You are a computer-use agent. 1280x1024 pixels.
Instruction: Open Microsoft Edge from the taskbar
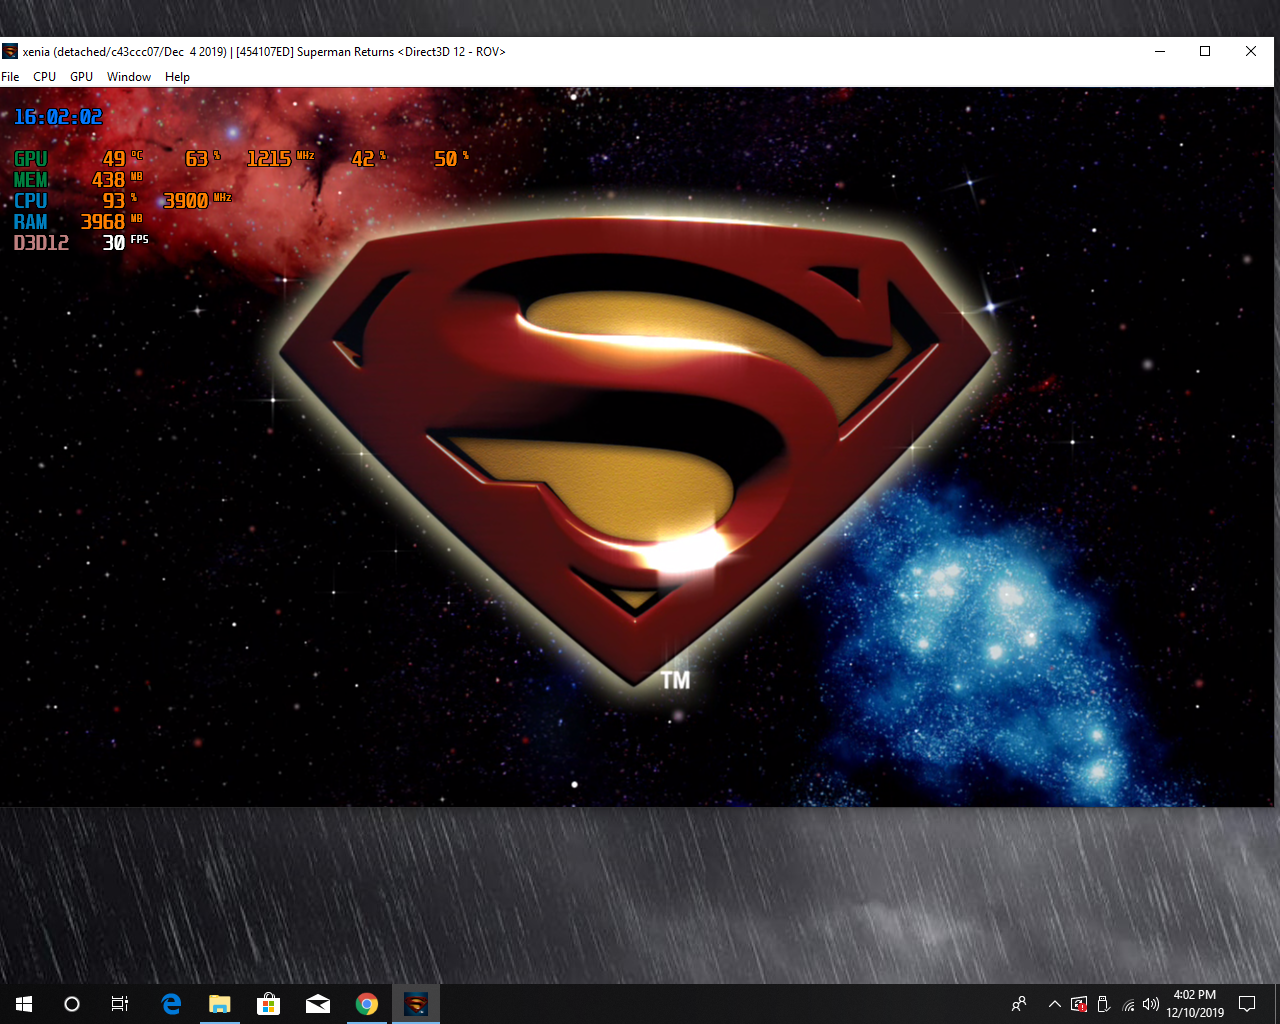170,1004
